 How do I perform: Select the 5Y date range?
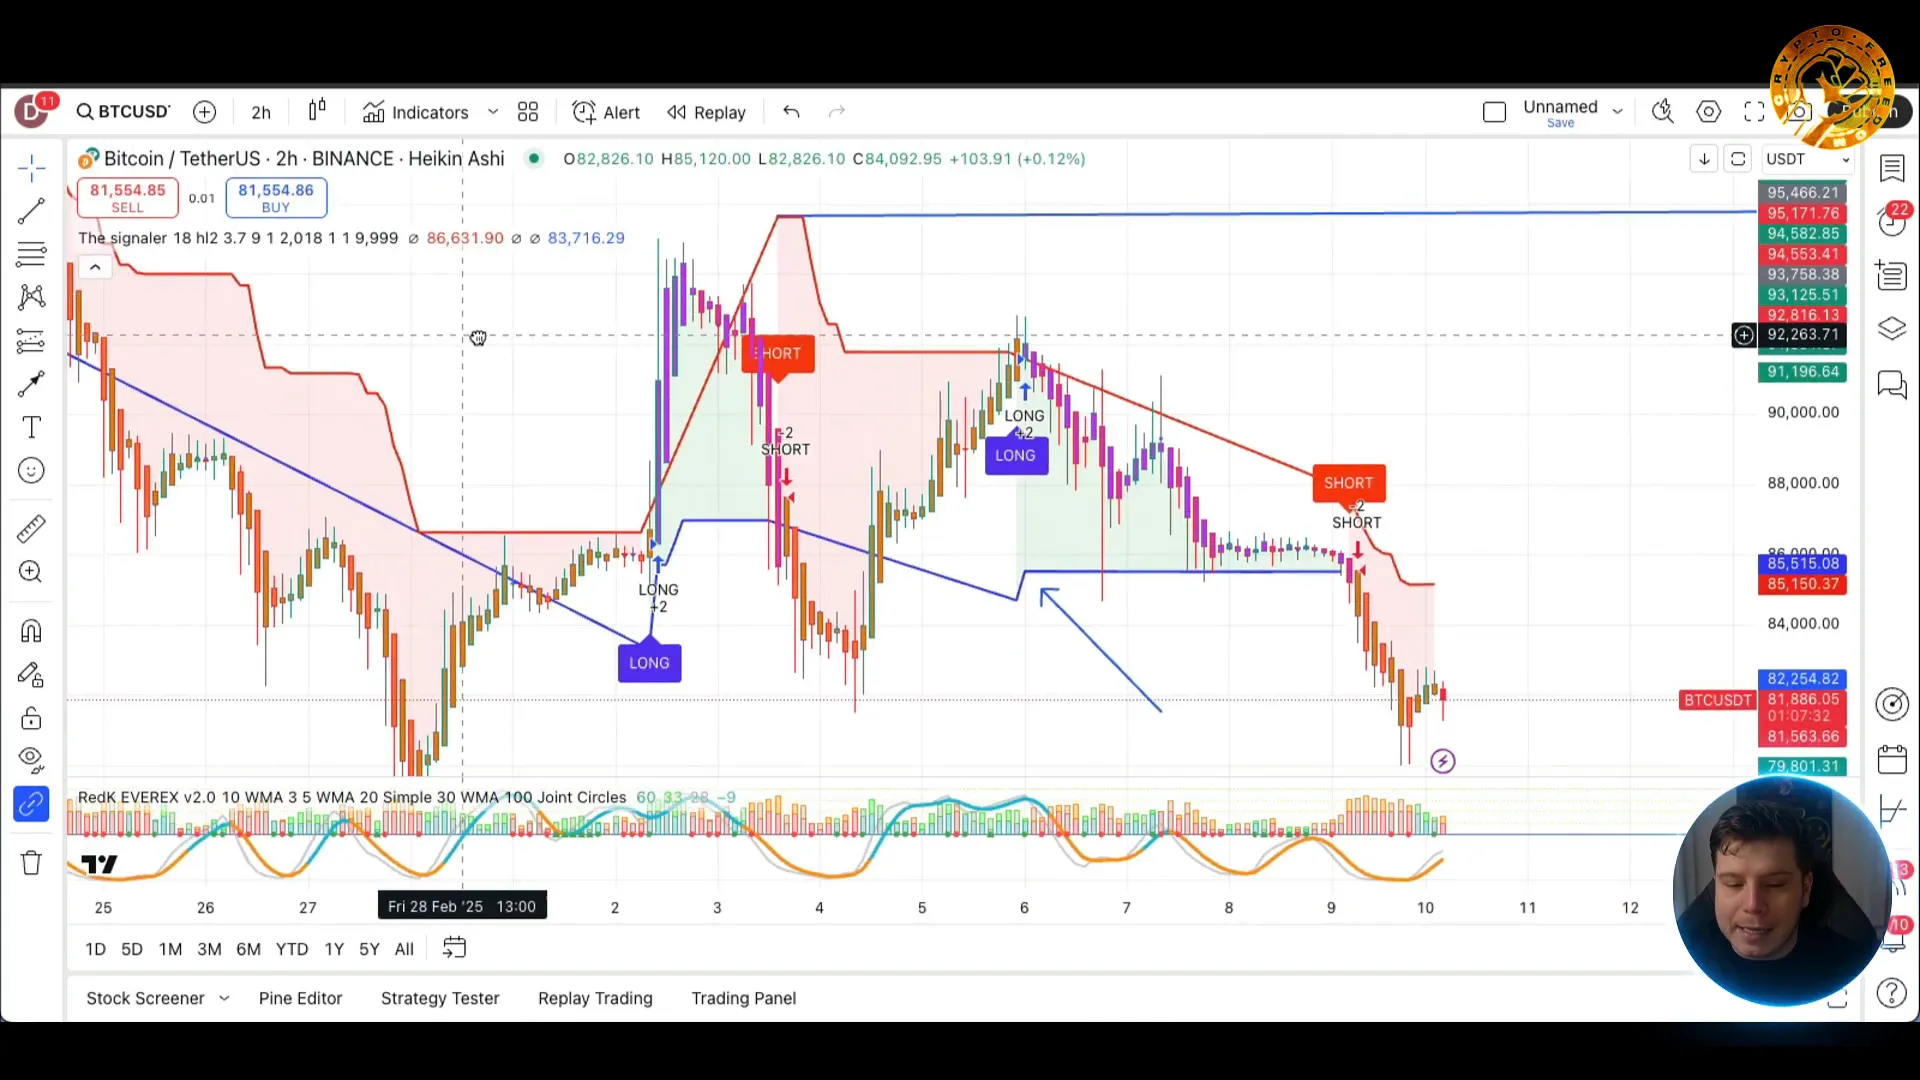click(369, 949)
